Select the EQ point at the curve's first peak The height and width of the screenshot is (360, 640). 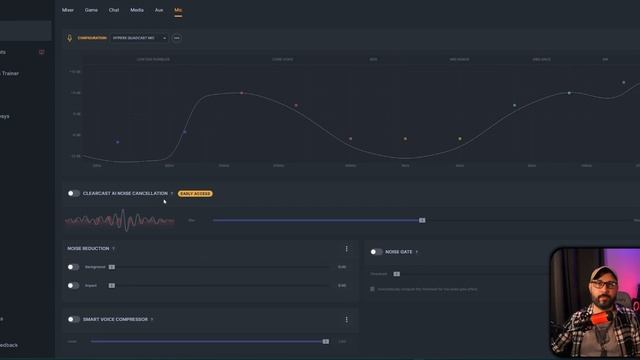point(242,93)
